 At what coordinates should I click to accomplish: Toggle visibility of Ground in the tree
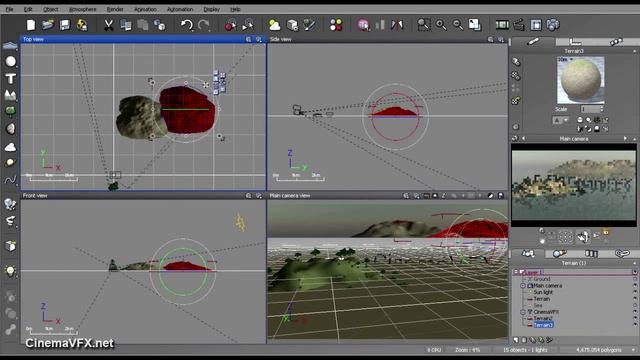click(635, 279)
